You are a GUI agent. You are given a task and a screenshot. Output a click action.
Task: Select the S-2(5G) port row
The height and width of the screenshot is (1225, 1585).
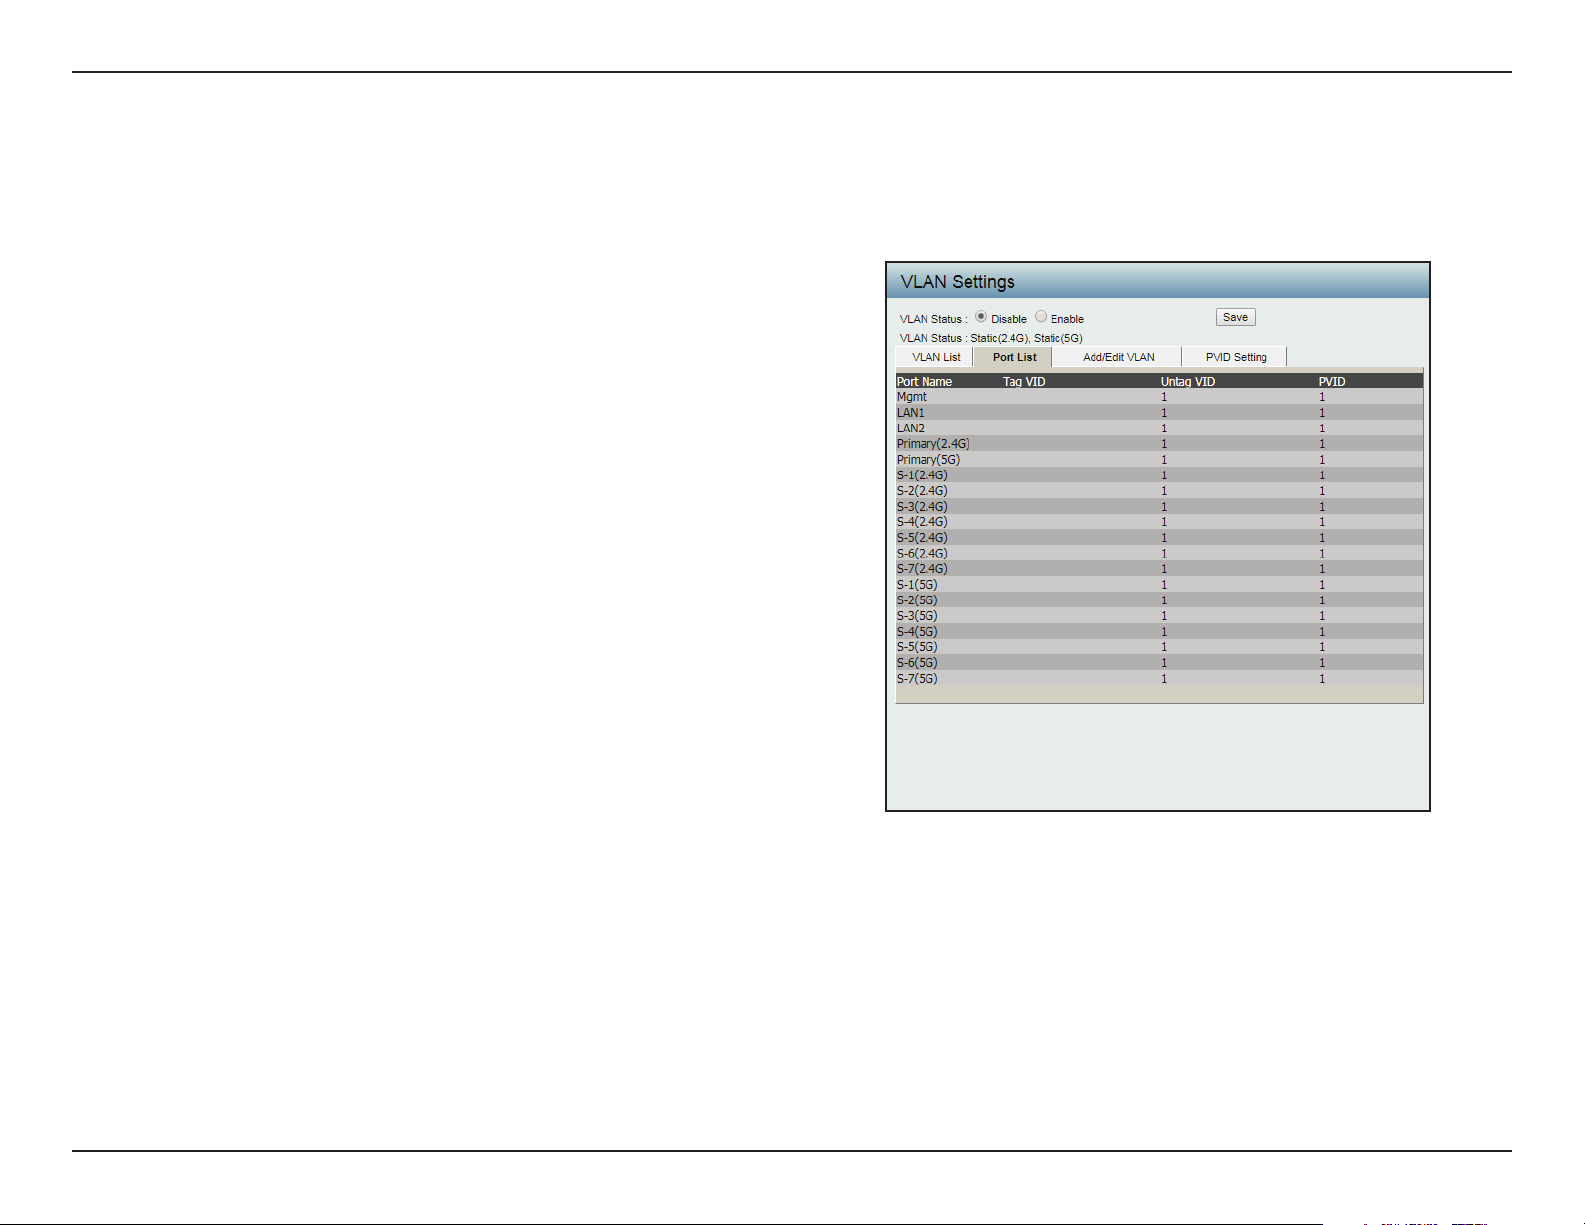(1159, 600)
